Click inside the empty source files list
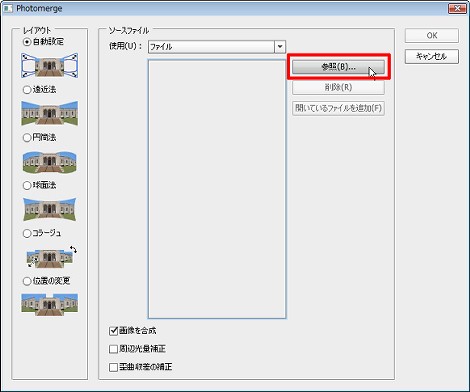This screenshot has width=470, height=392. [x=217, y=189]
